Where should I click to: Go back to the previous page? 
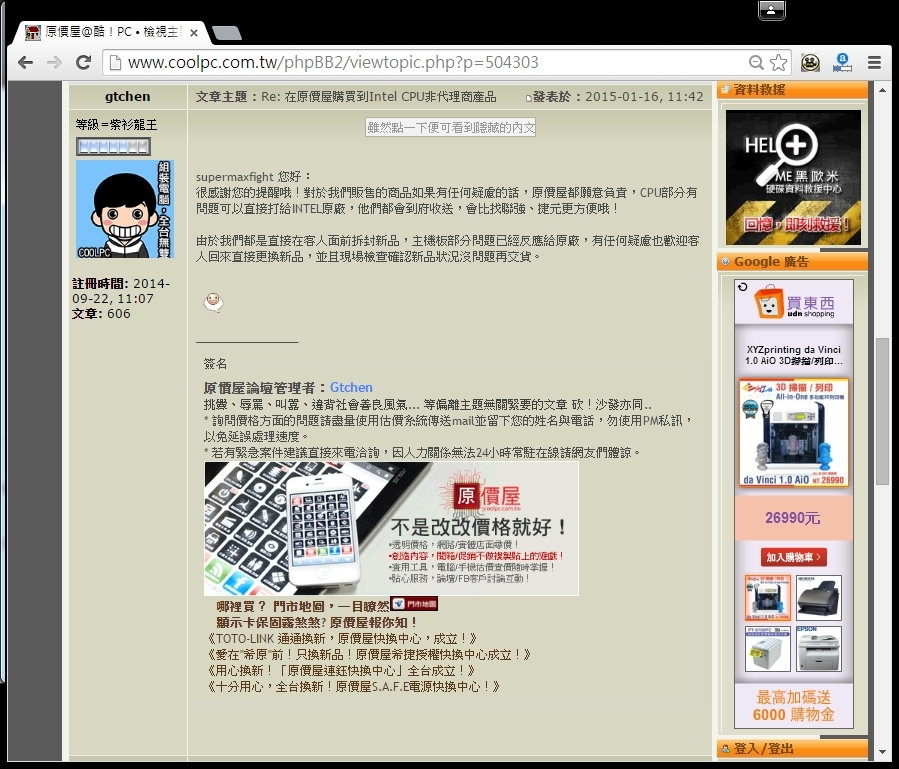[x=25, y=63]
